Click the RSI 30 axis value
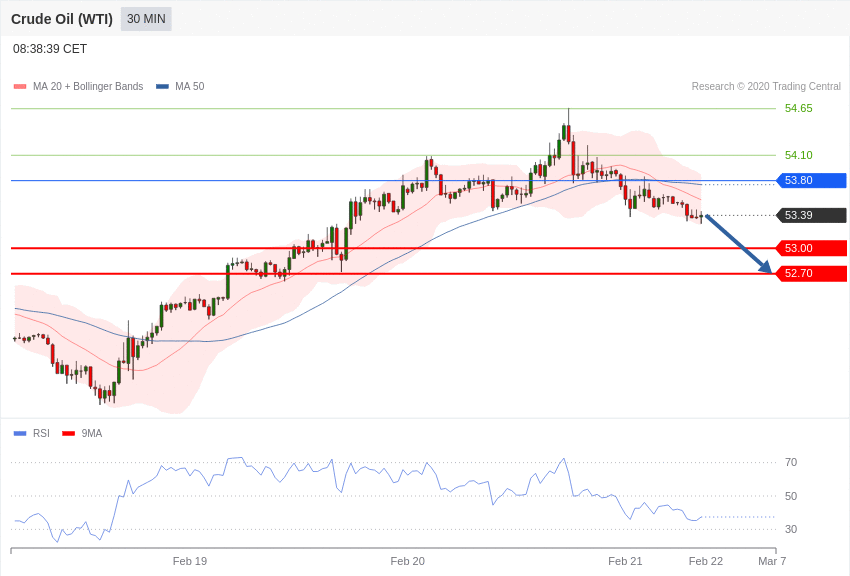Viewport: 850px width, 576px height. tap(791, 529)
